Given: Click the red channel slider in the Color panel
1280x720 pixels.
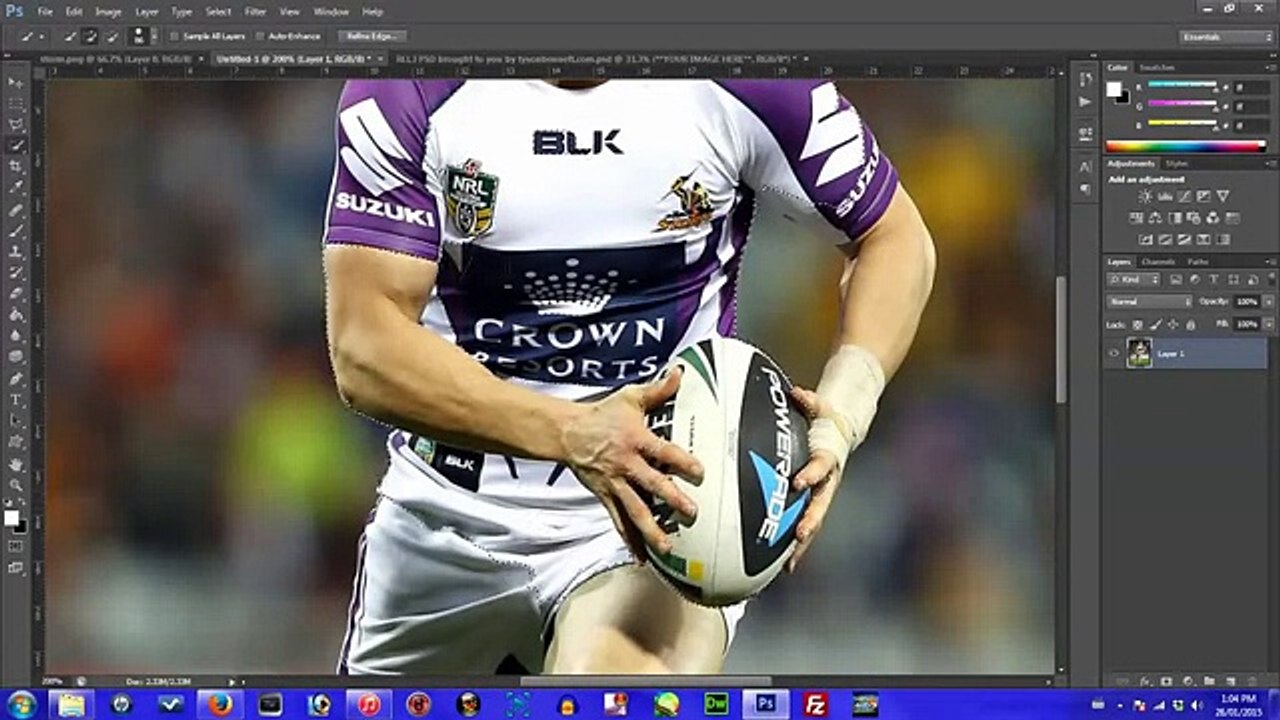Looking at the screenshot, I should pyautogui.click(x=1182, y=87).
